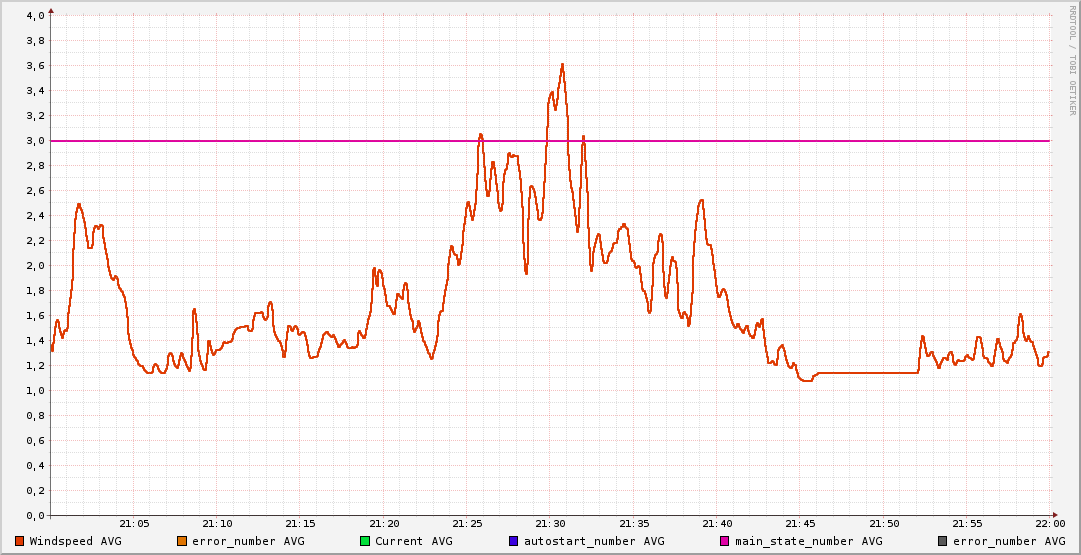Click the 21:05 time axis label
The height and width of the screenshot is (555, 1081).
click(x=134, y=523)
